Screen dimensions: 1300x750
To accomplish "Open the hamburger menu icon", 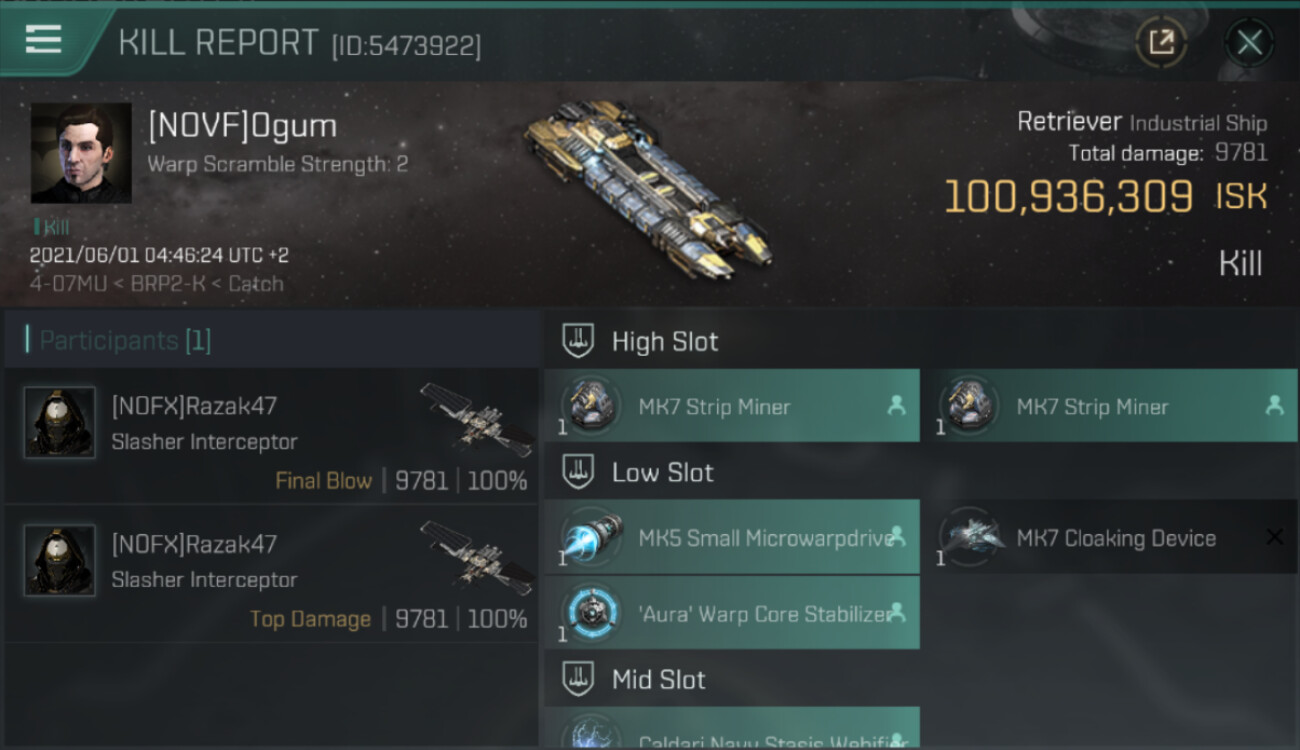I will pyautogui.click(x=43, y=40).
